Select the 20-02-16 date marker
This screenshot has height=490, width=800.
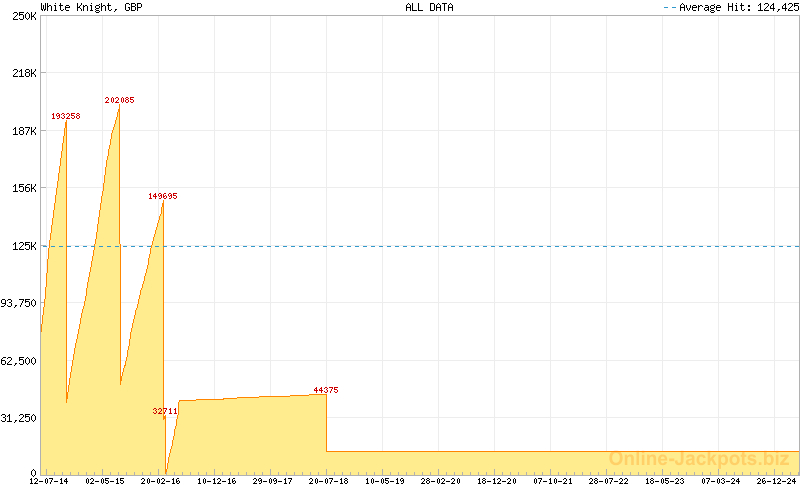tap(161, 481)
